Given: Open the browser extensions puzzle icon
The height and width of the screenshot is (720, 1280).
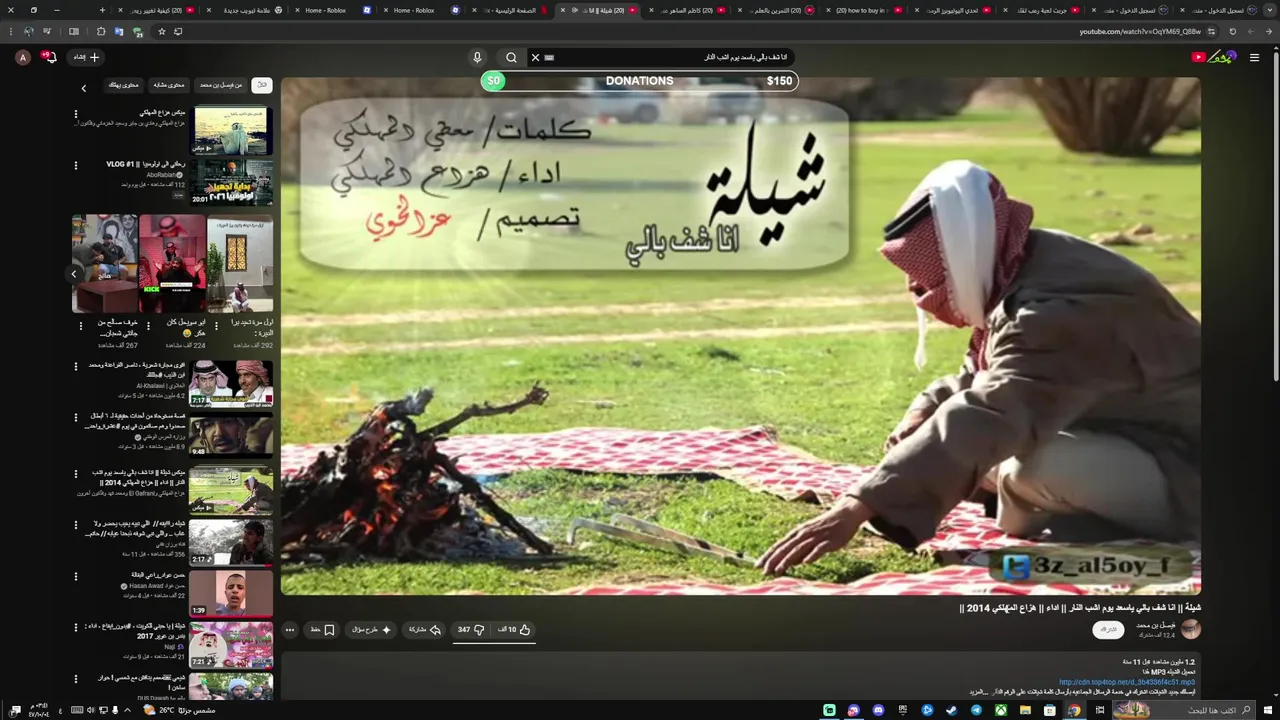Looking at the screenshot, I should 101,31.
